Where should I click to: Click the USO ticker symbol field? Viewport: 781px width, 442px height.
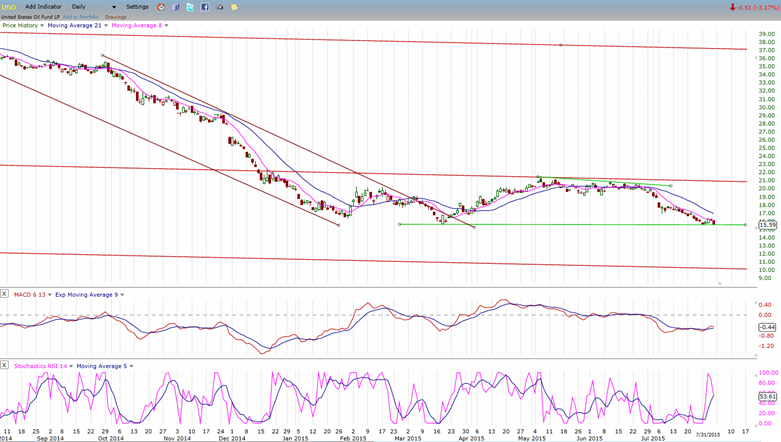tap(9, 7)
